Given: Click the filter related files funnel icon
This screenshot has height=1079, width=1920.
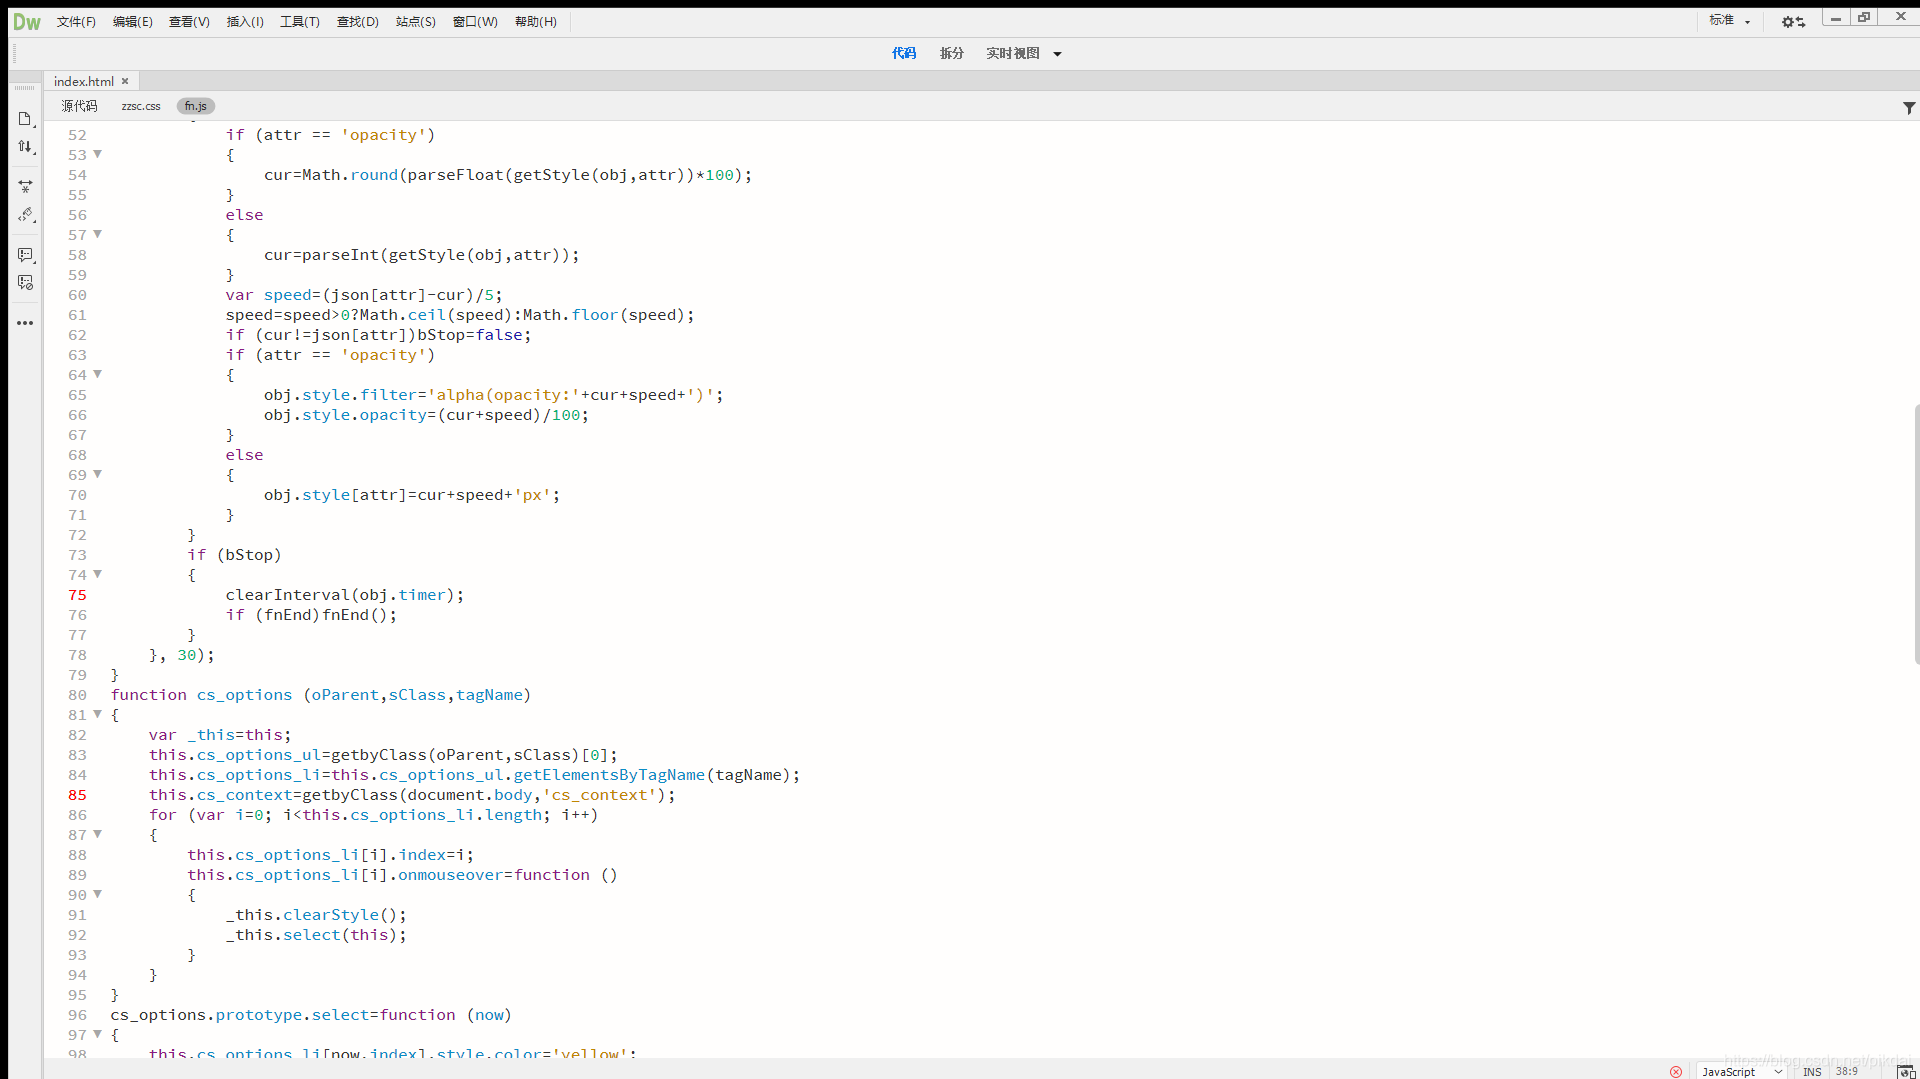Looking at the screenshot, I should pyautogui.click(x=1908, y=107).
